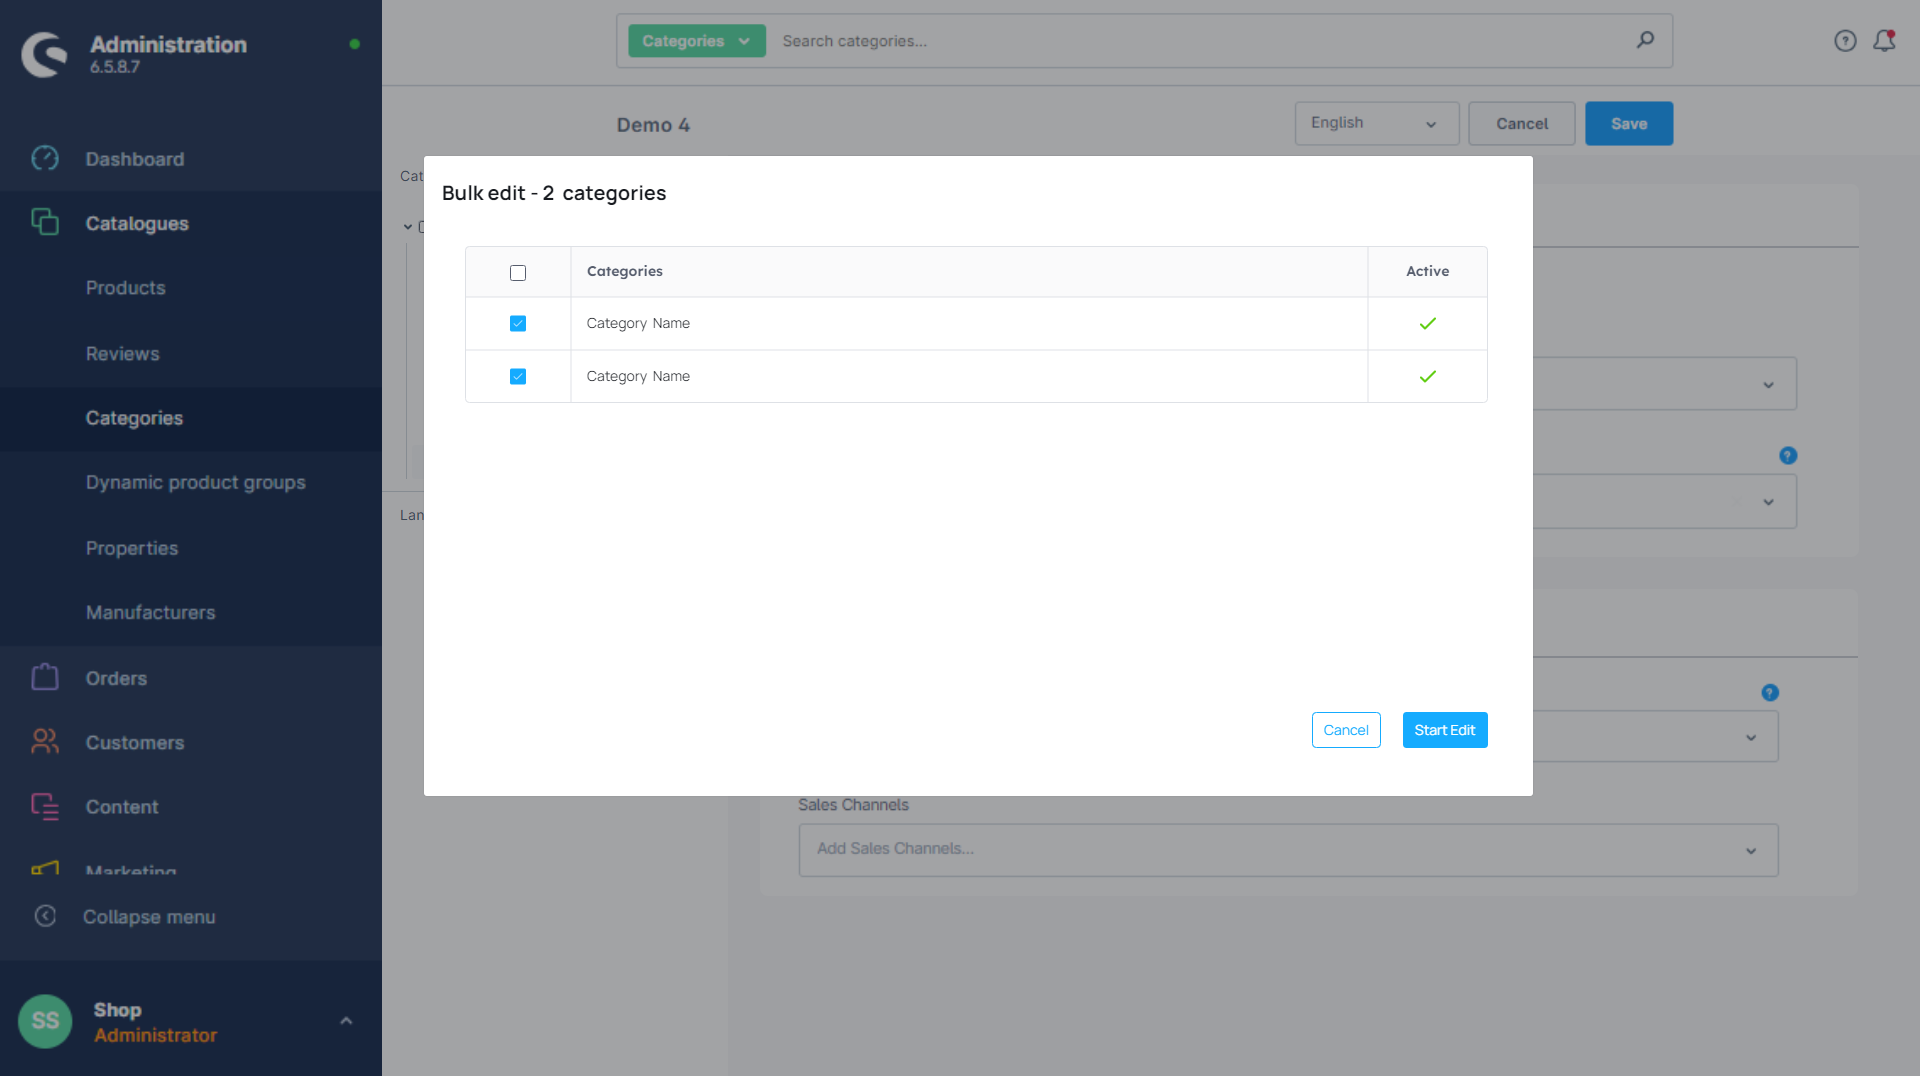
Task: Click the Customers people icon
Action: point(45,741)
